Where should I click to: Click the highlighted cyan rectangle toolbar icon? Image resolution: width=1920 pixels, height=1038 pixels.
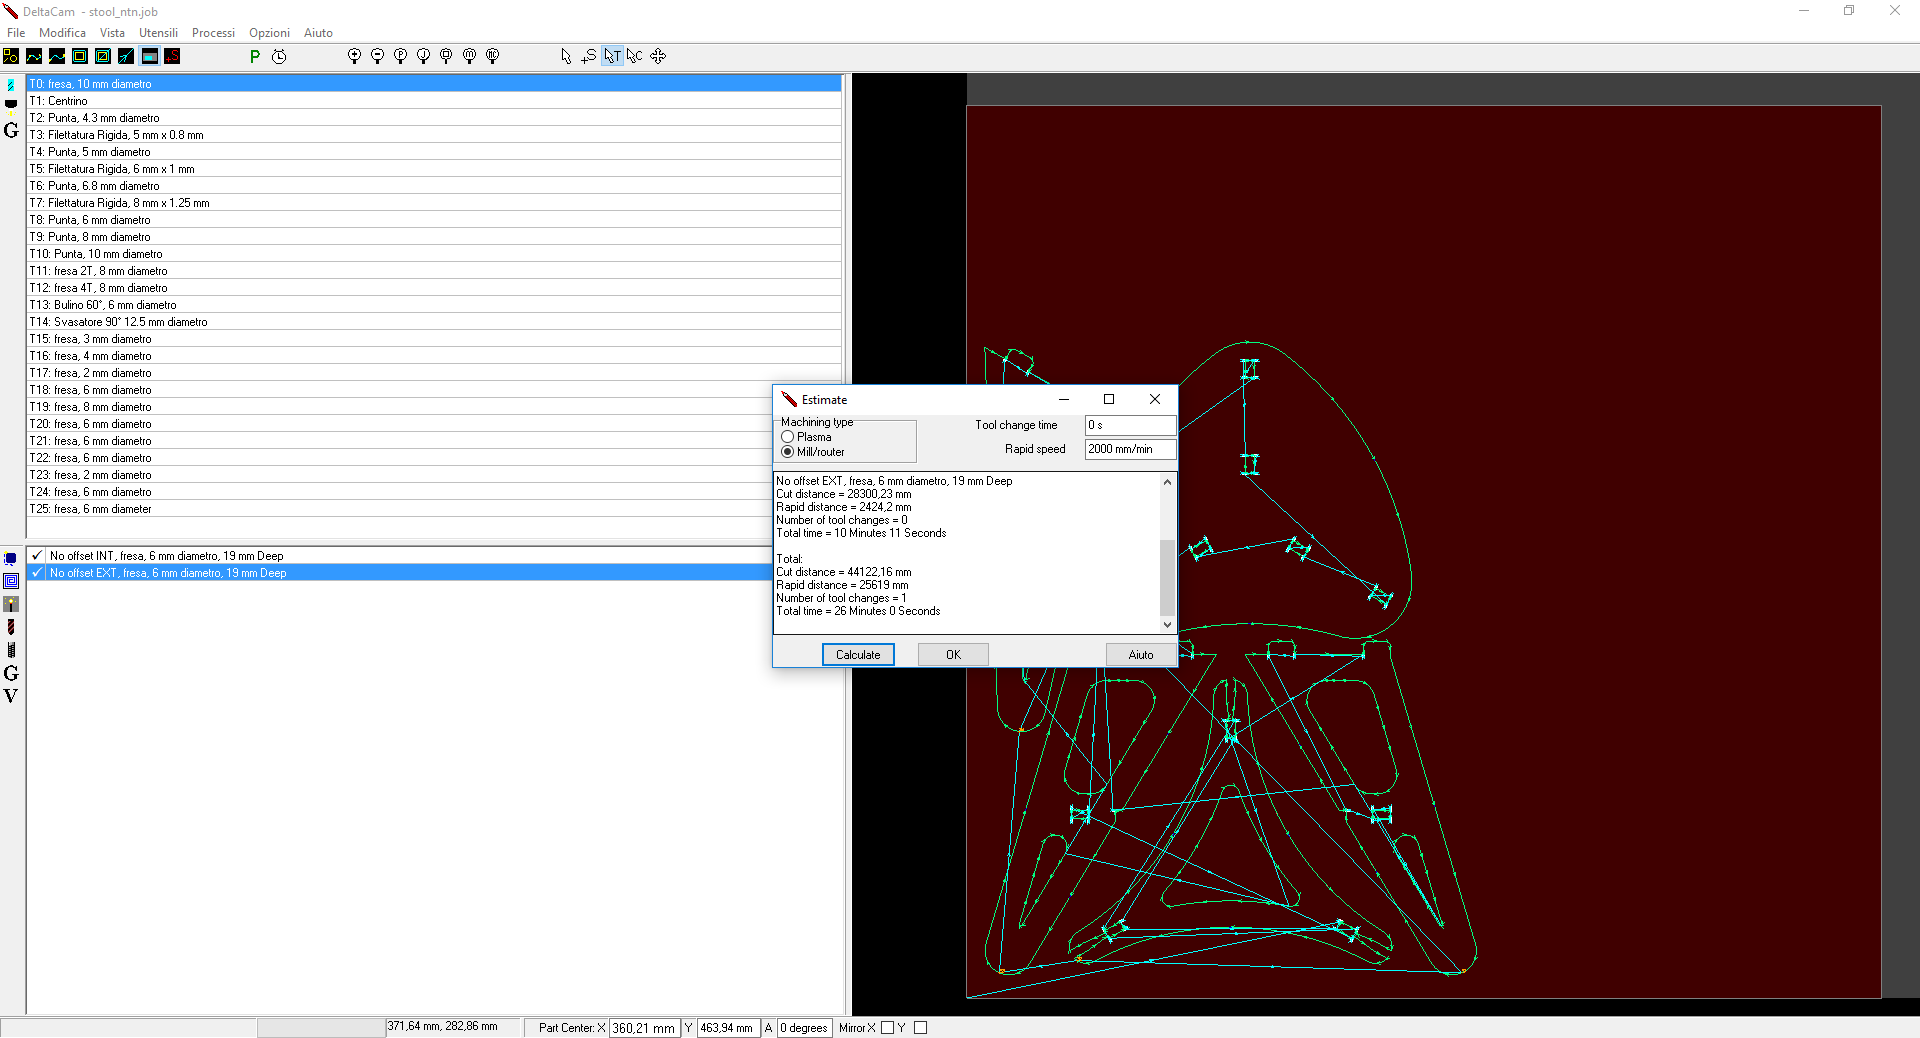pos(149,56)
